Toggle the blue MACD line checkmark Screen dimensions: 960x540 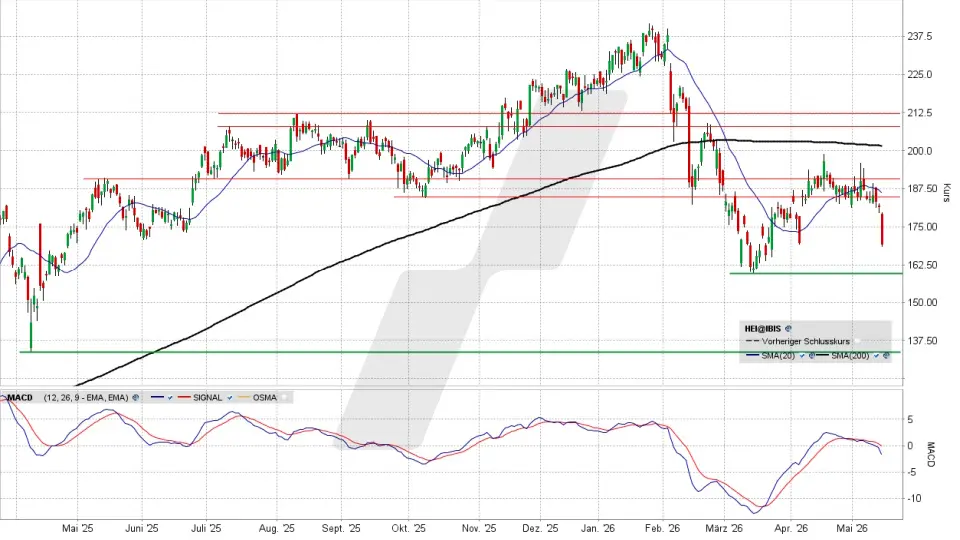[170, 397]
